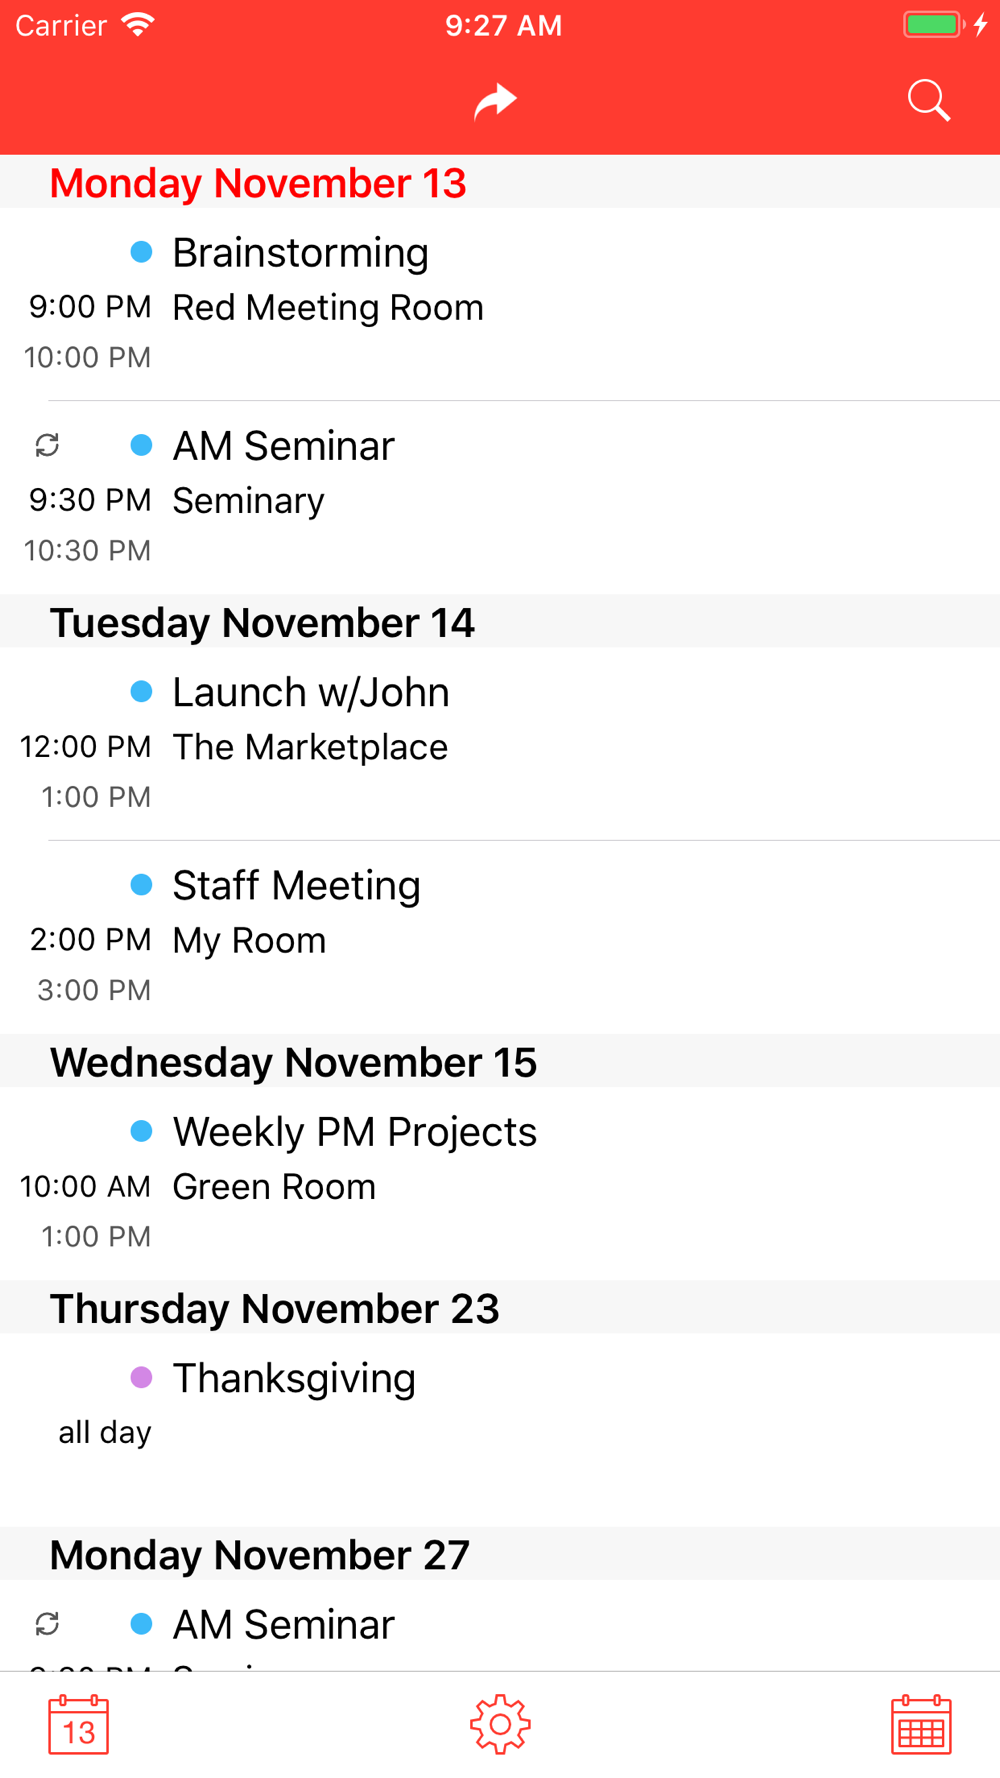Switch to month grid calendar icon
The width and height of the screenshot is (1000, 1778).
921,1724
